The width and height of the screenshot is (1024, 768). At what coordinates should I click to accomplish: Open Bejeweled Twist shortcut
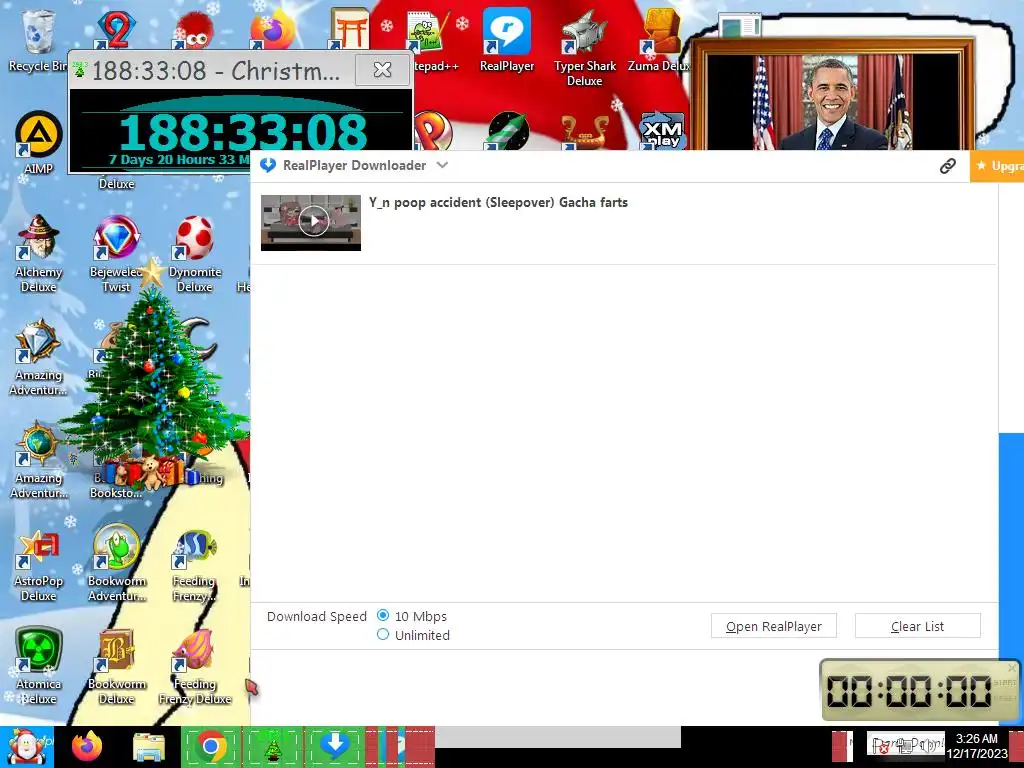coord(116,253)
